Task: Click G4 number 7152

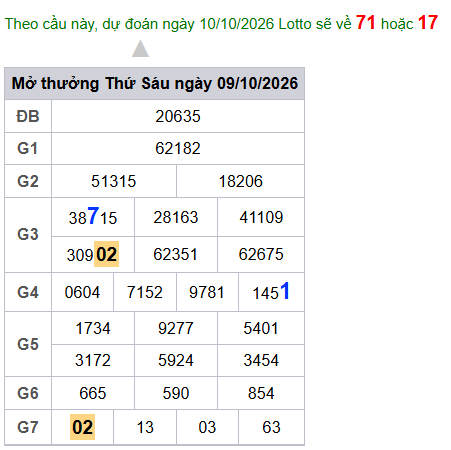Action: coord(145,292)
